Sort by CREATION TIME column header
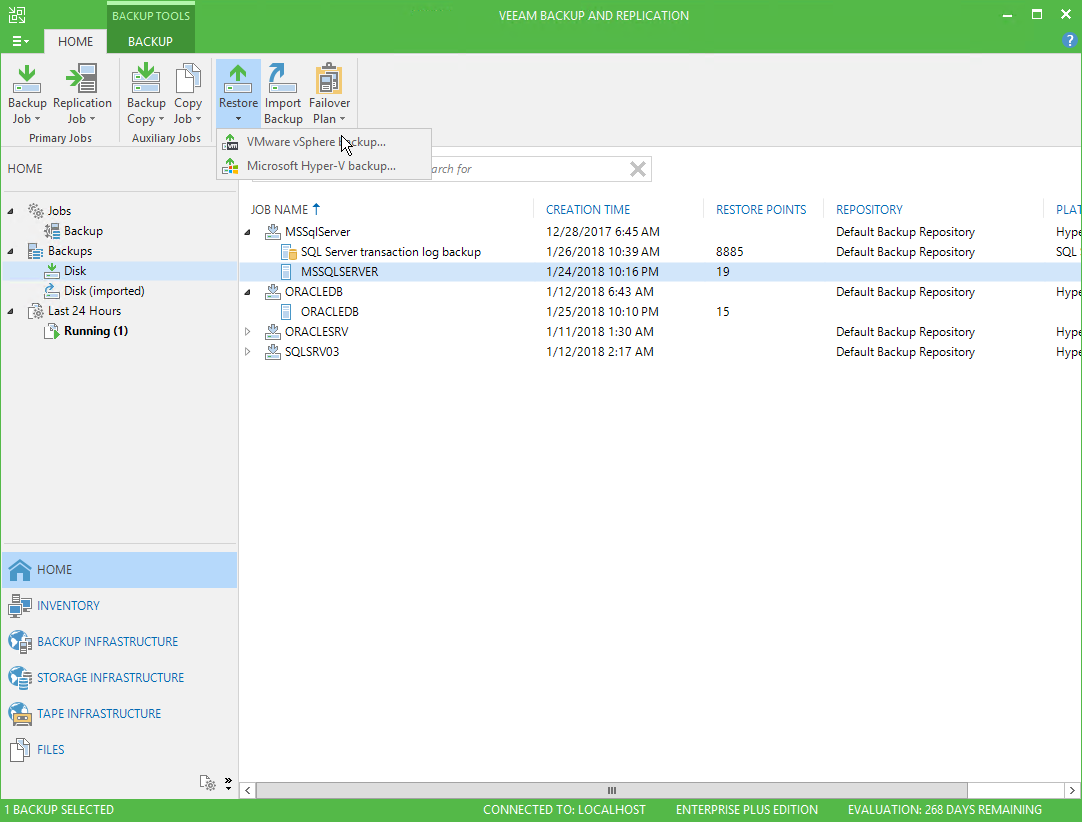The width and height of the screenshot is (1082, 822). (x=588, y=210)
